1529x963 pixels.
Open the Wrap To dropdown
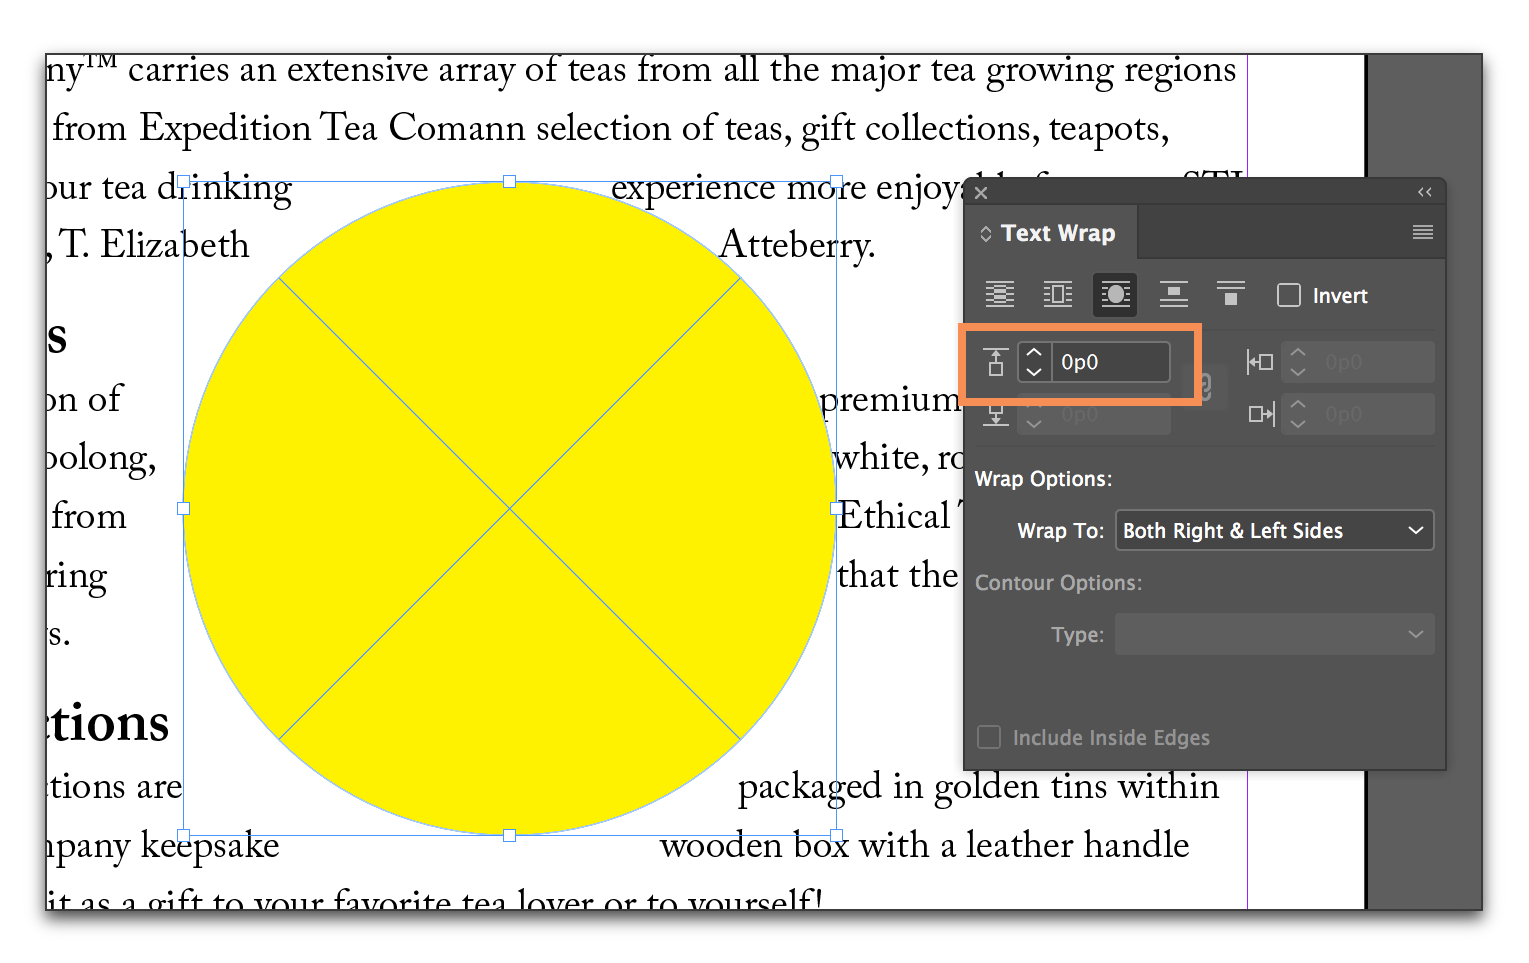tap(1274, 530)
